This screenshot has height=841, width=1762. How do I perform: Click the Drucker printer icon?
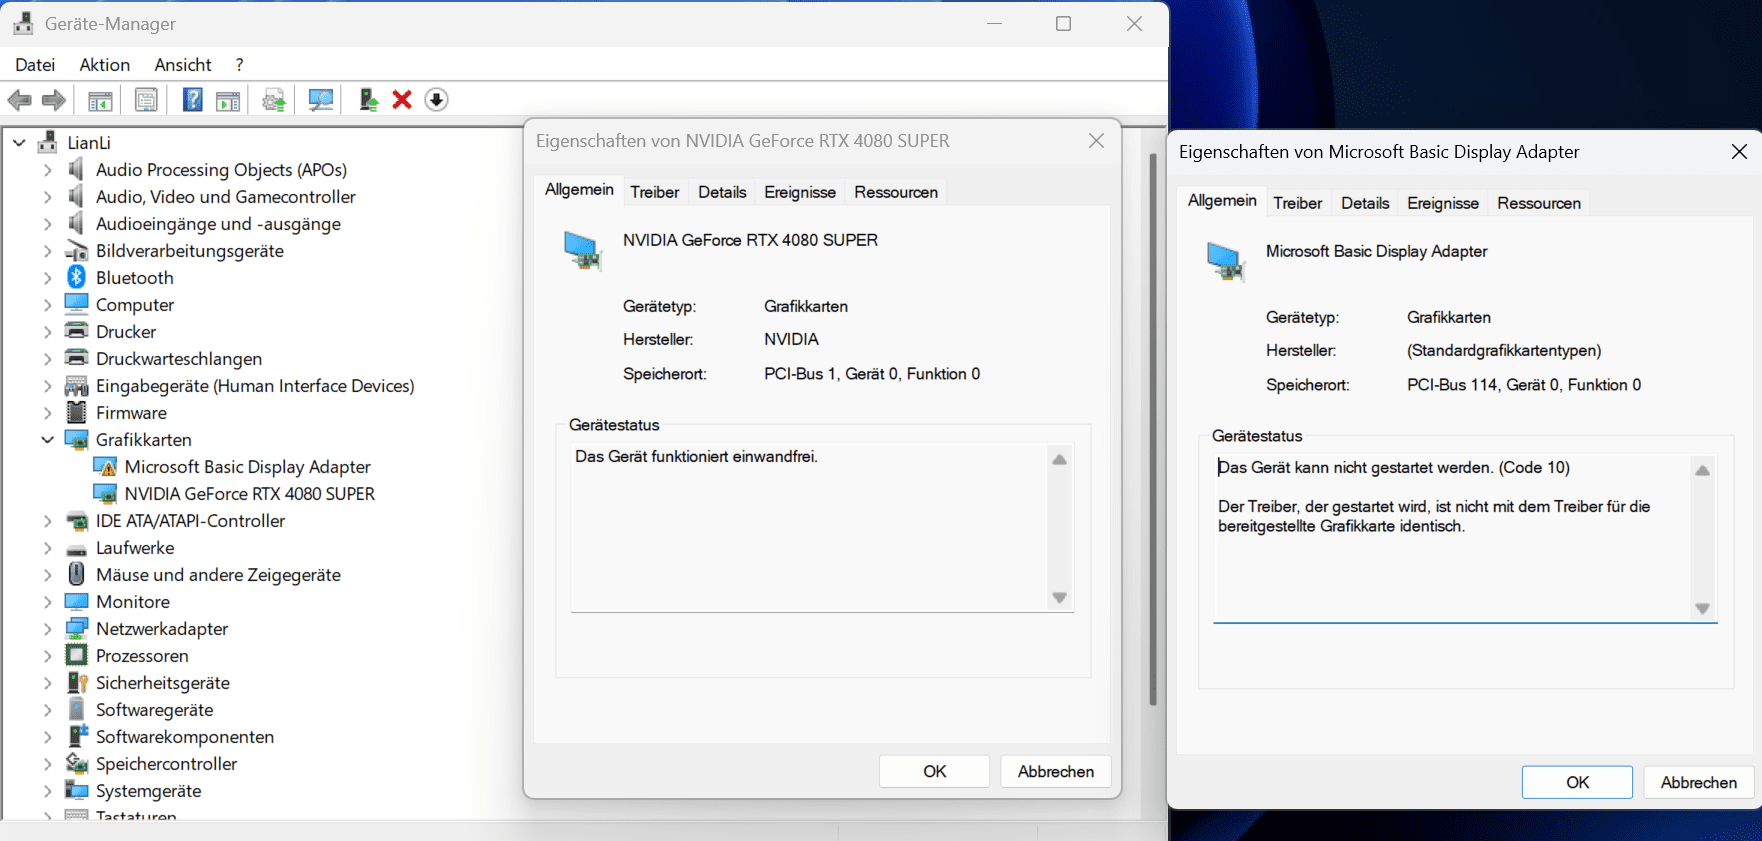click(76, 331)
